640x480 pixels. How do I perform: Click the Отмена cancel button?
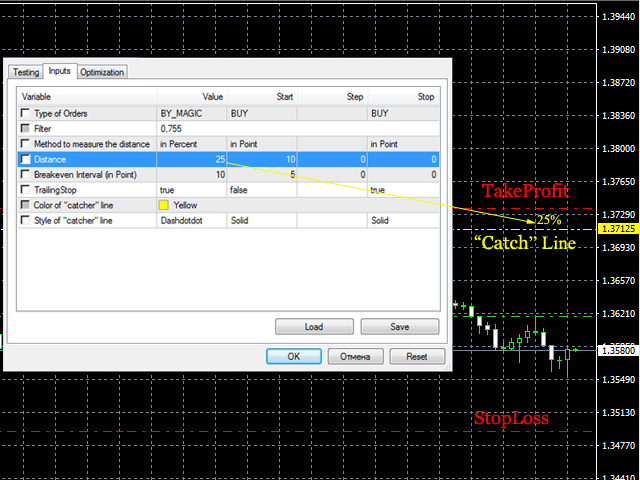(356, 356)
